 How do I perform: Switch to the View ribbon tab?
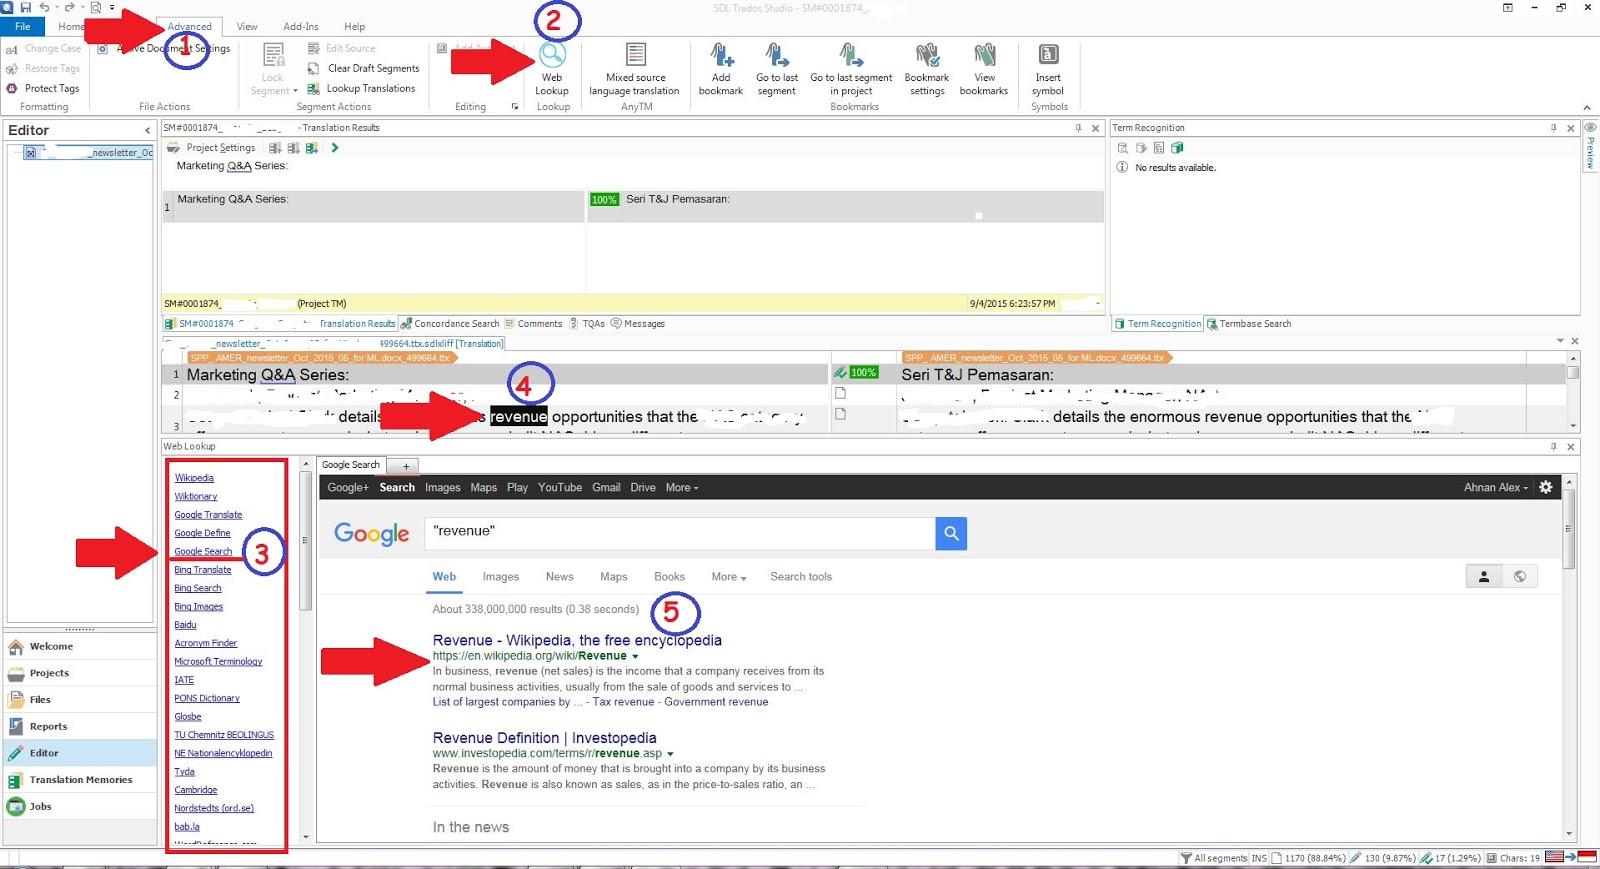(x=247, y=26)
